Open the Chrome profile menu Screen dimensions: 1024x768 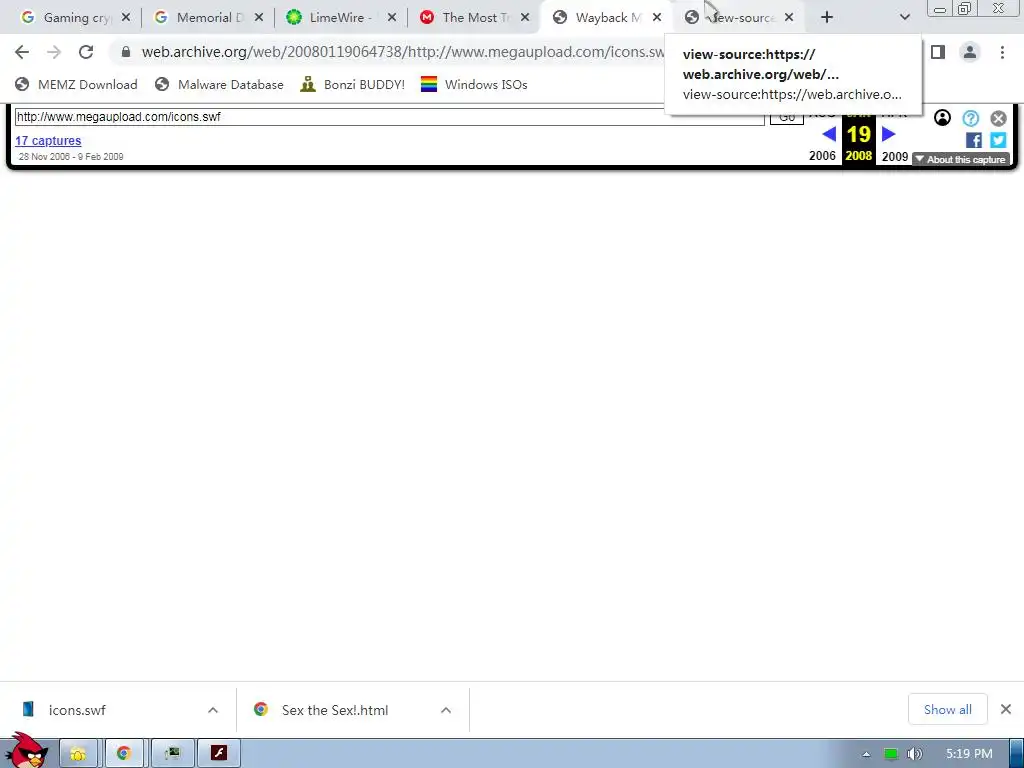(970, 52)
